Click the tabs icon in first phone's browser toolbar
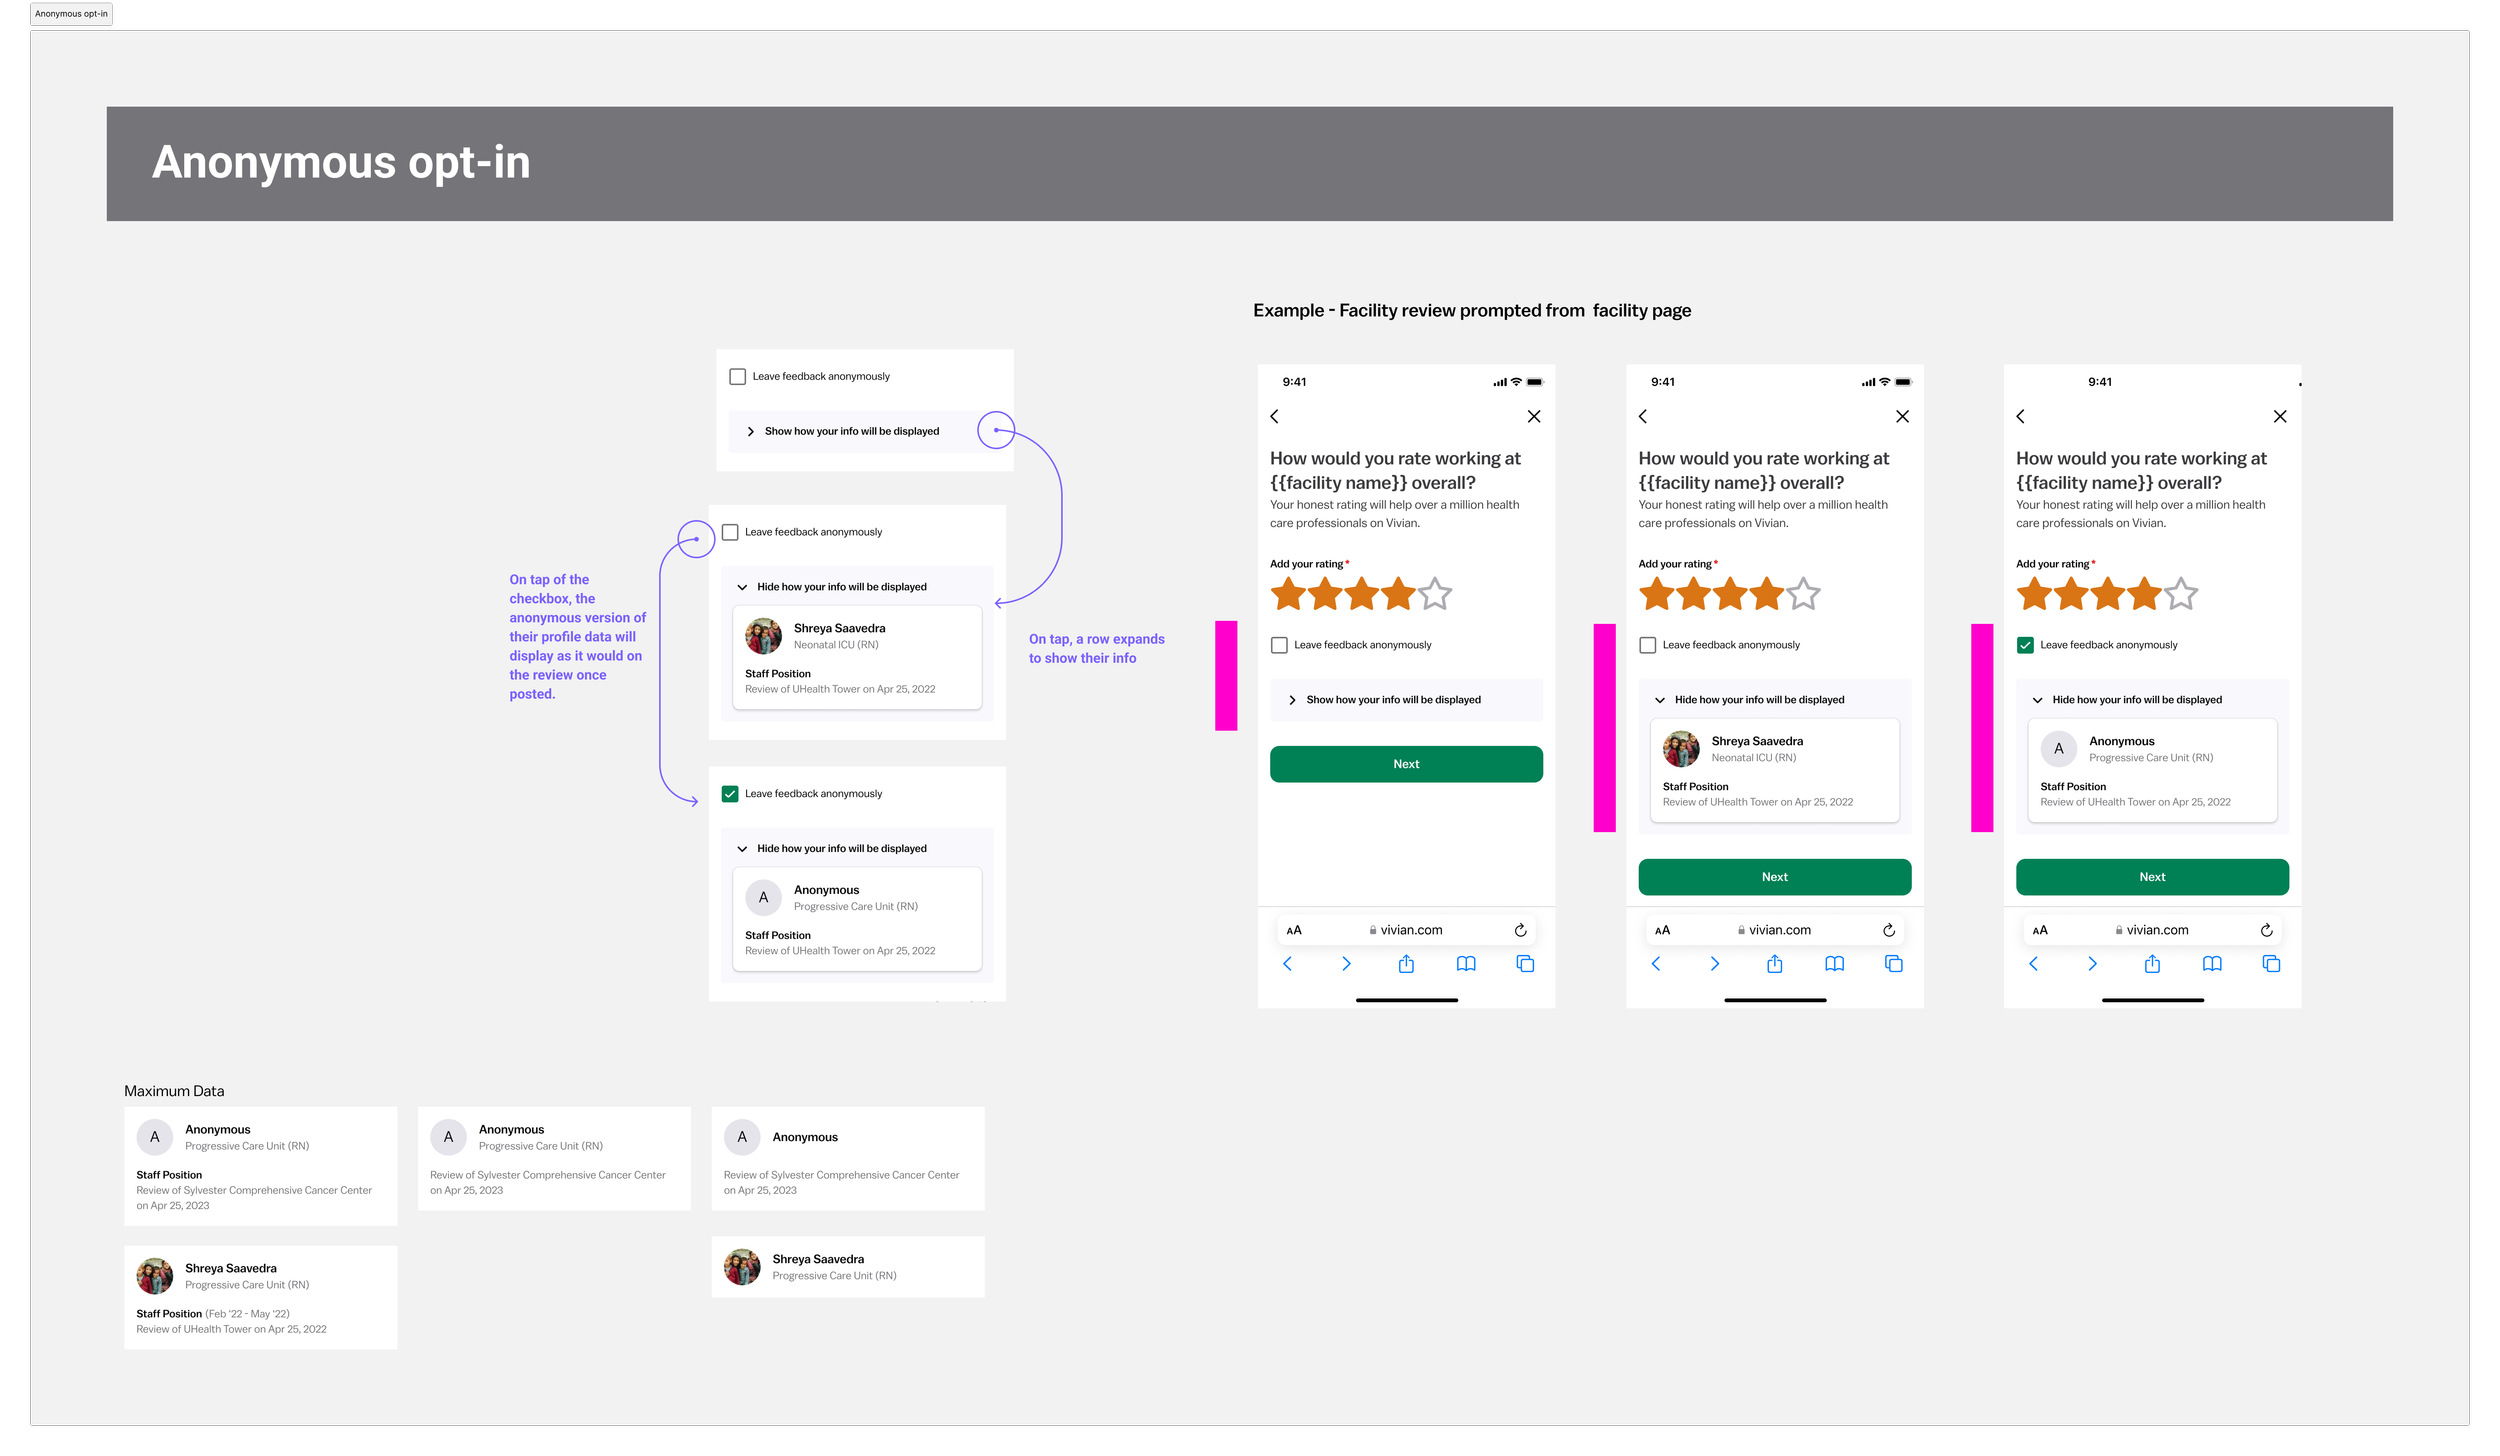Image resolution: width=2500 pixels, height=1456 pixels. (1525, 964)
